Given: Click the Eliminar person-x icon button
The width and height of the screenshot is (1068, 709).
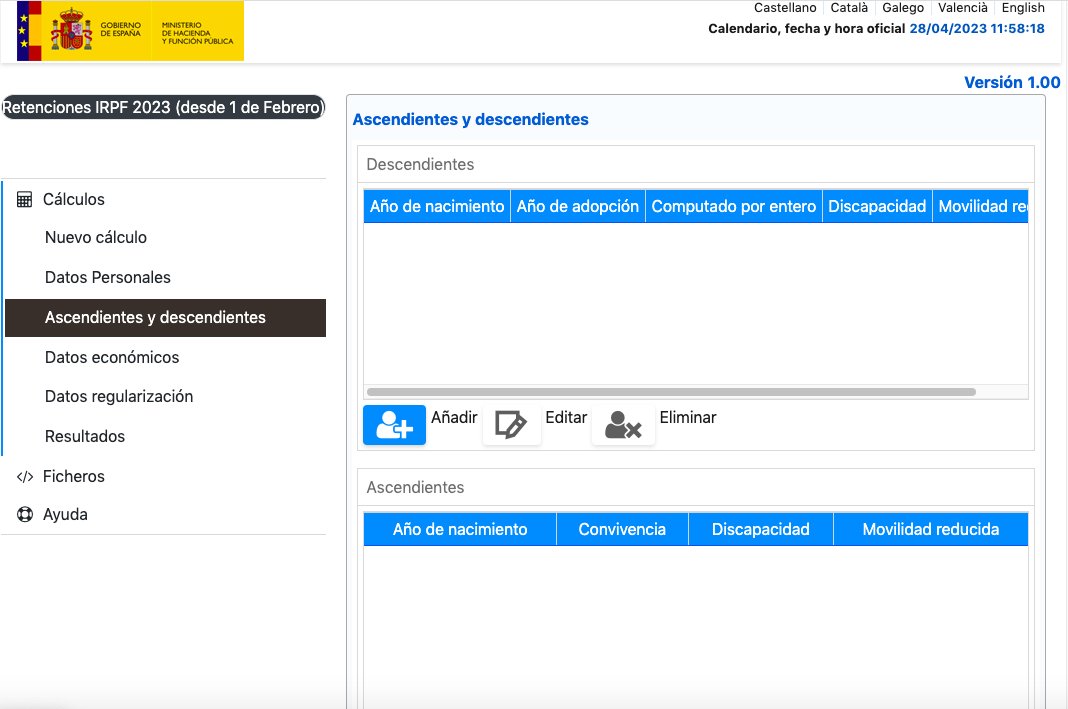Looking at the screenshot, I should coord(623,425).
